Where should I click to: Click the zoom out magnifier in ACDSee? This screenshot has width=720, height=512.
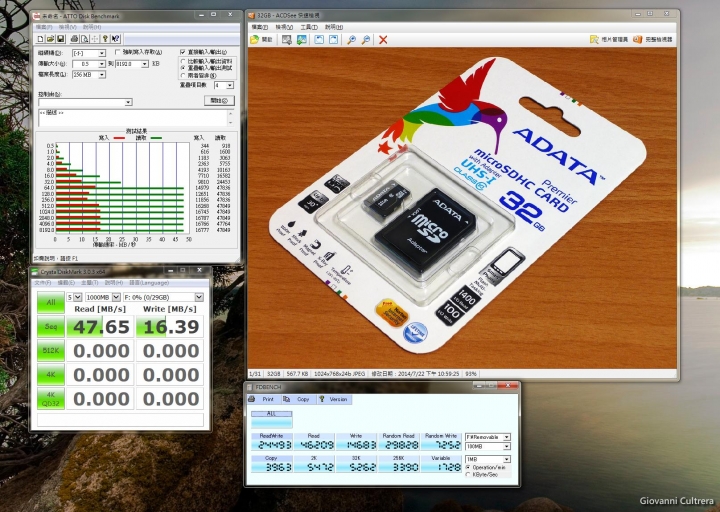point(366,39)
